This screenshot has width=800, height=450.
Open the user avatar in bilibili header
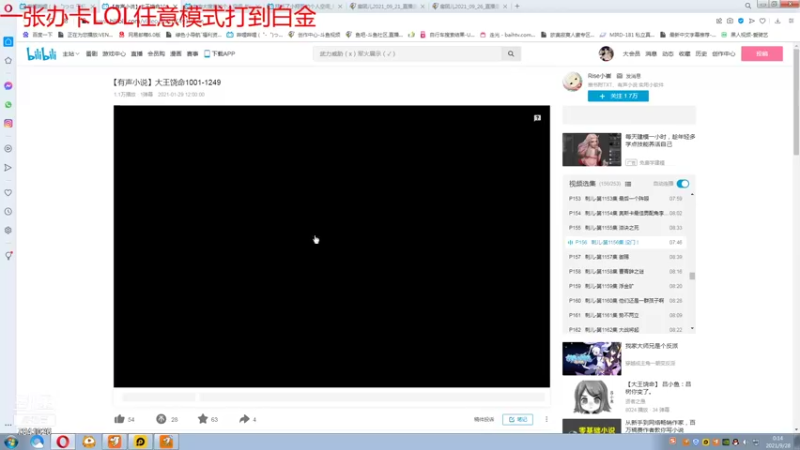606,54
